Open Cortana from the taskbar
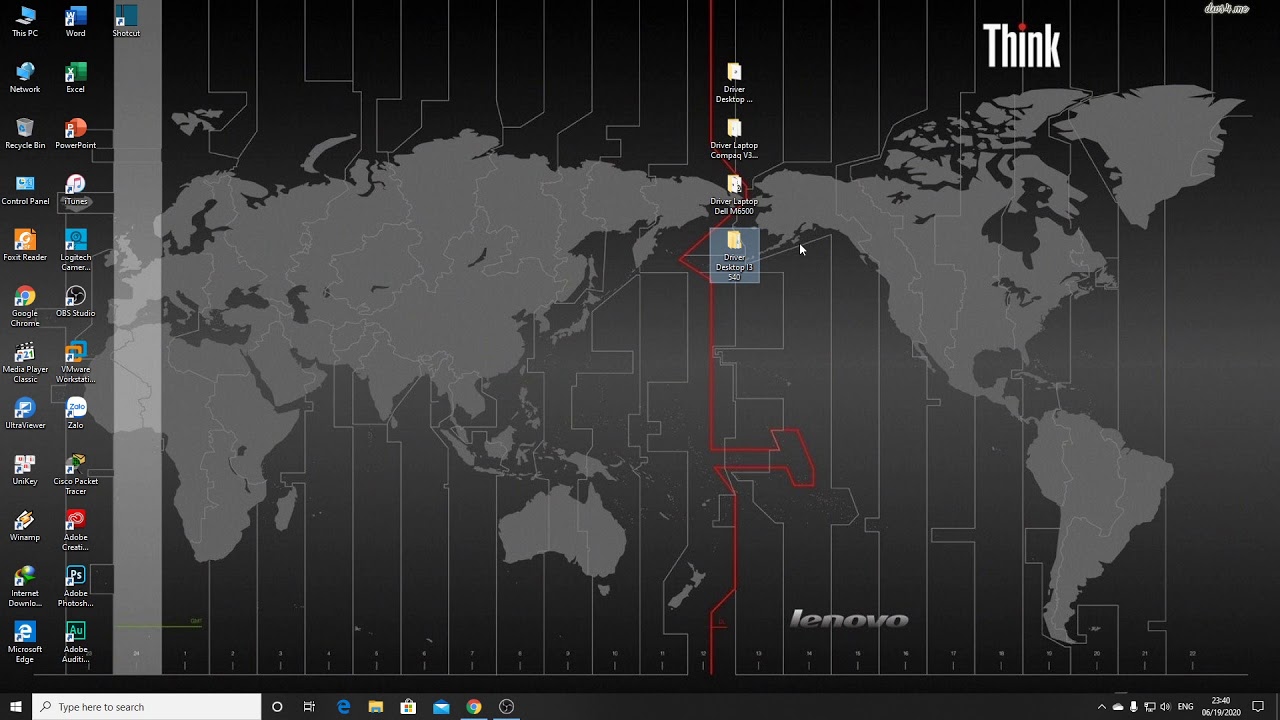The width and height of the screenshot is (1280, 720). coord(277,707)
